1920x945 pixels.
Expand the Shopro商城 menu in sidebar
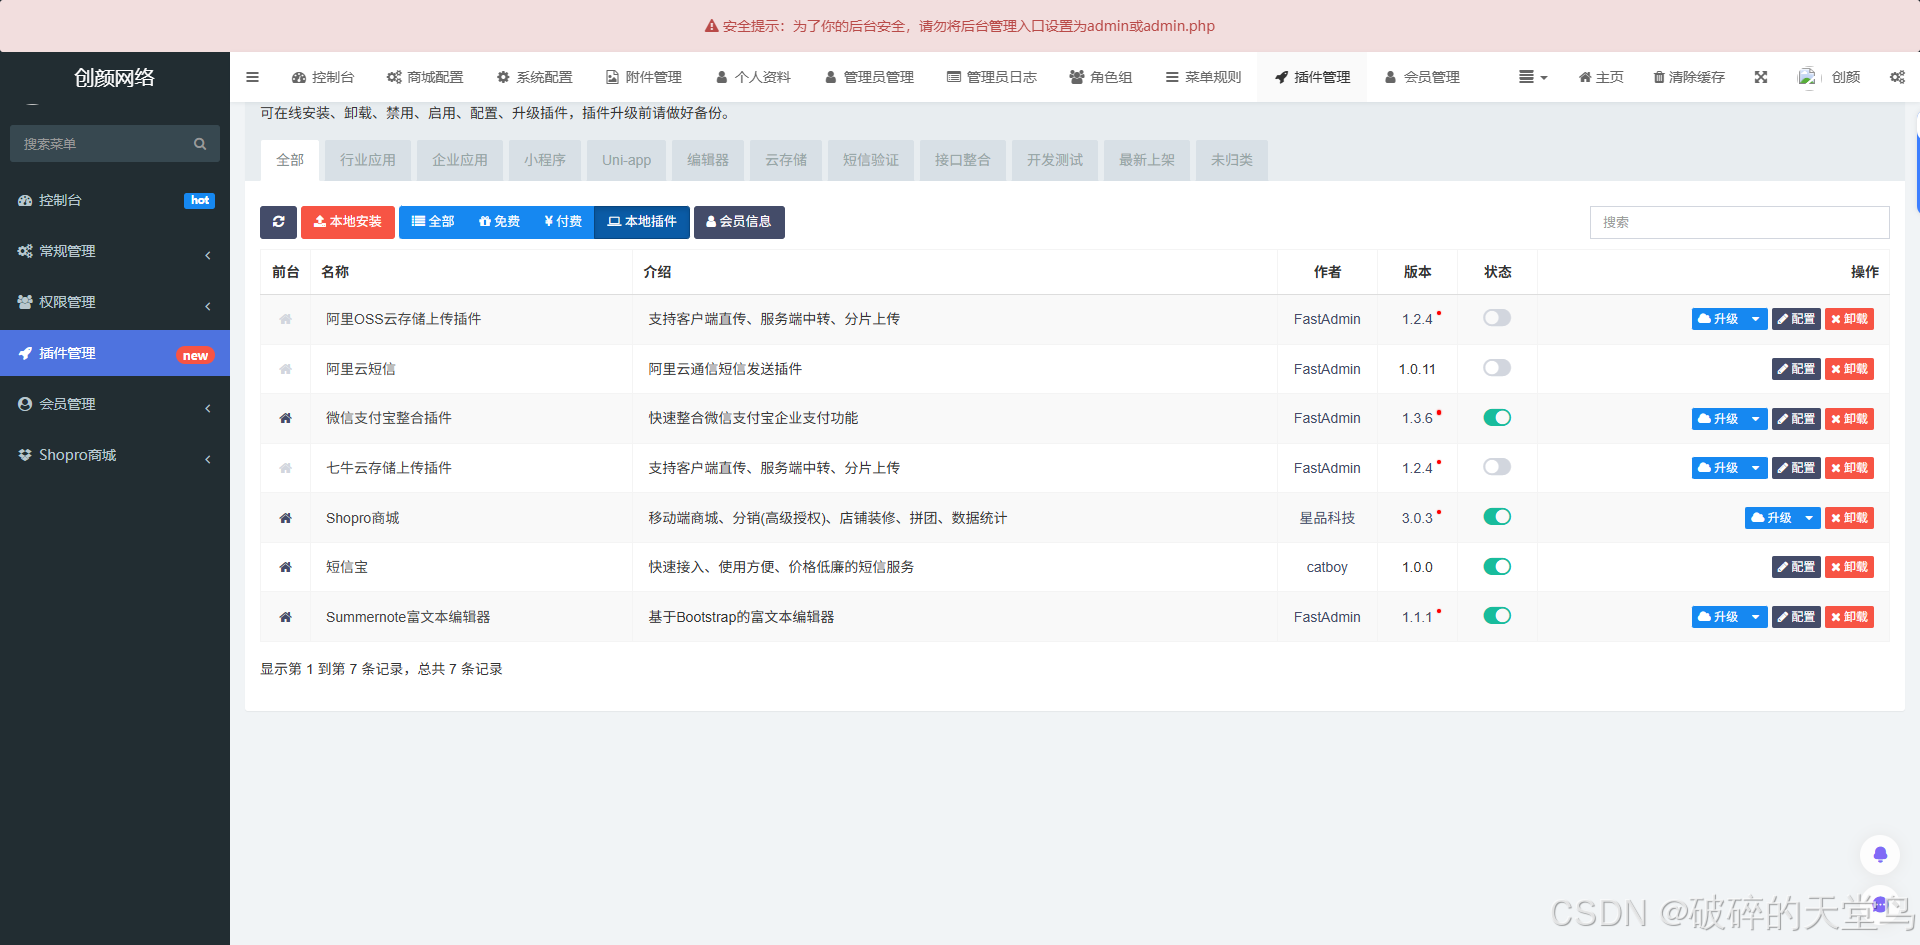click(115, 455)
